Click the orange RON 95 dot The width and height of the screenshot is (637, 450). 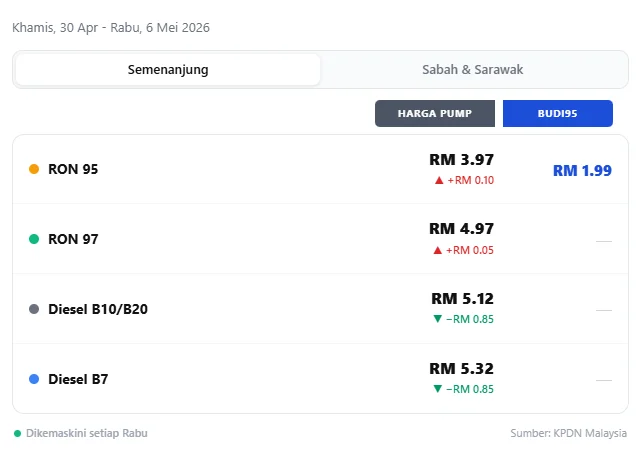34,170
